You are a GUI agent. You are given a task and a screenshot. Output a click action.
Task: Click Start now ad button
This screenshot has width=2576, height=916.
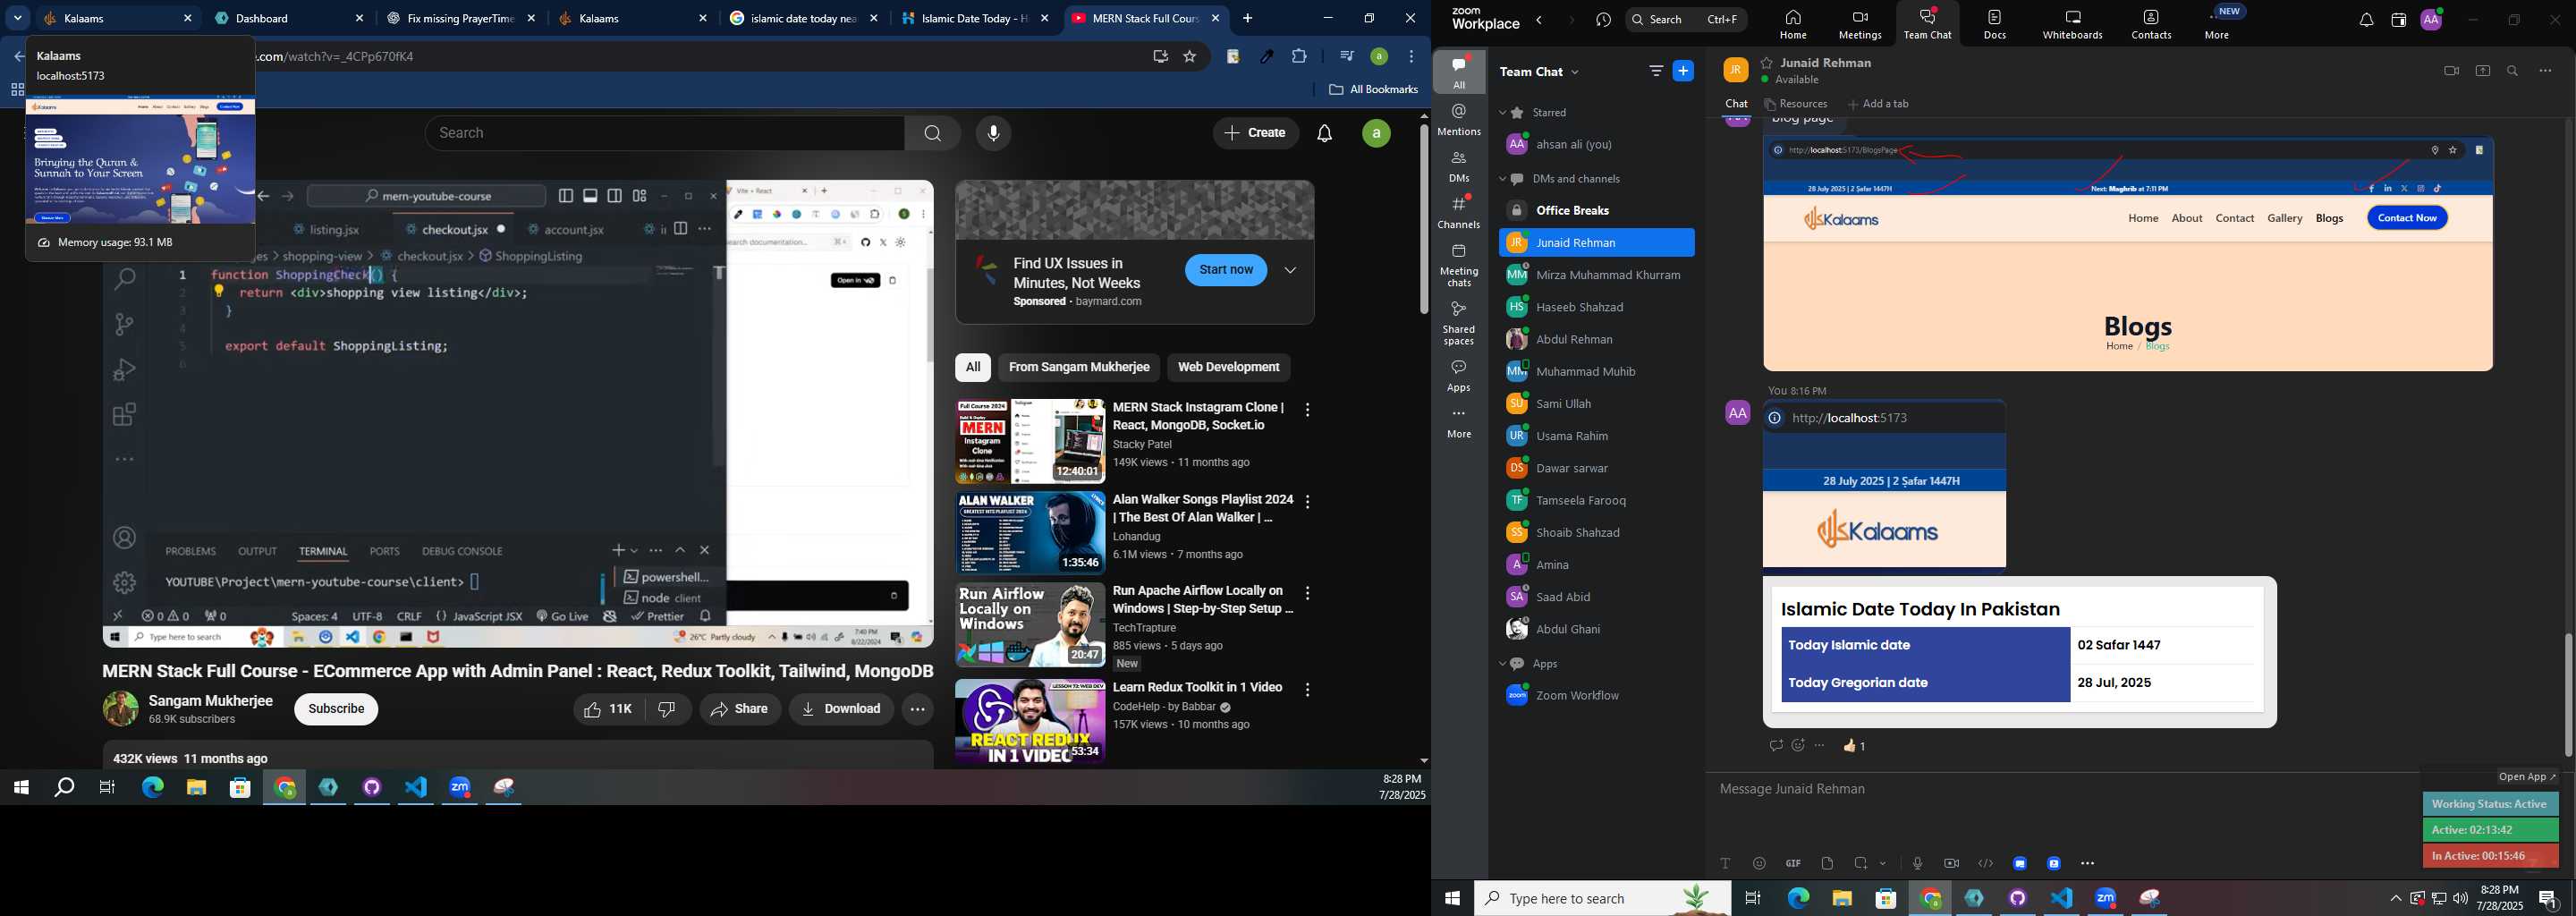[x=1225, y=270]
